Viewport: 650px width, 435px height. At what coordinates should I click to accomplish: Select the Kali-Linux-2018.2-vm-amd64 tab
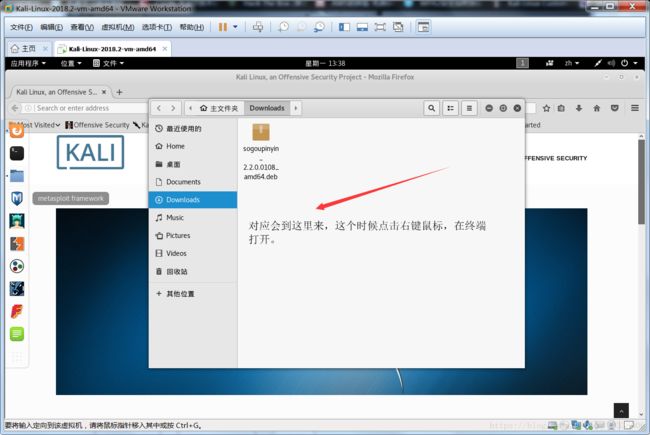click(112, 49)
